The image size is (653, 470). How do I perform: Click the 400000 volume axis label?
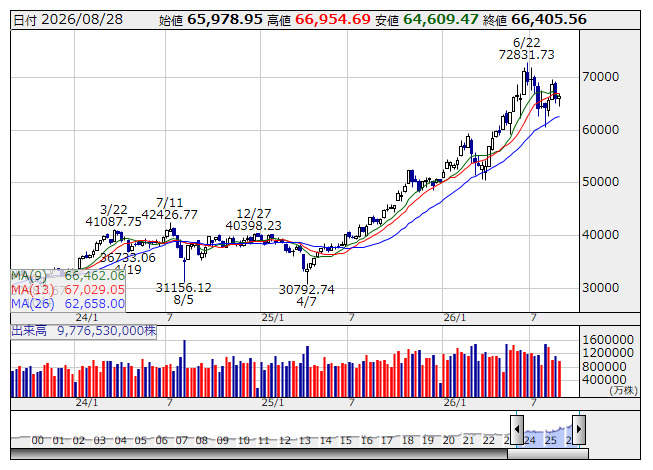pyautogui.click(x=604, y=380)
